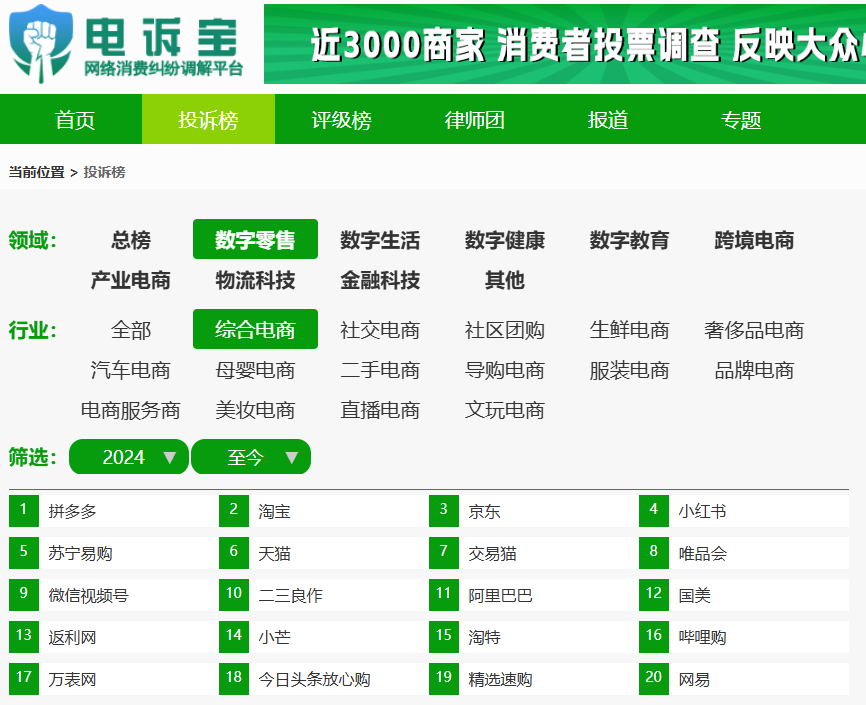Click the green survey banner
866x705 pixels.
[x=564, y=44]
